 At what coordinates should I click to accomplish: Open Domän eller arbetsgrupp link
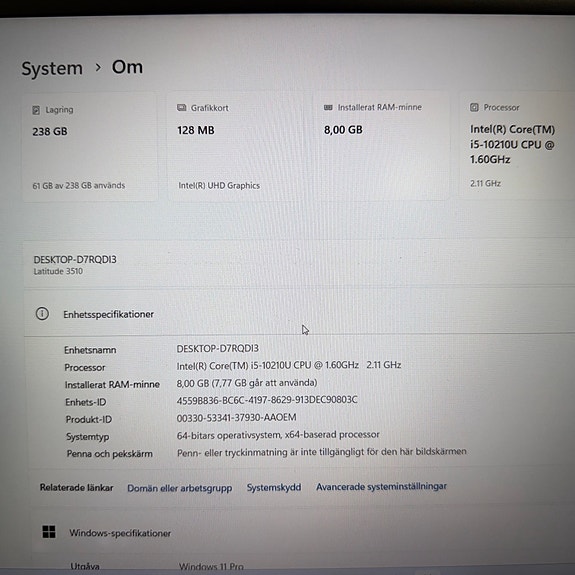point(180,488)
